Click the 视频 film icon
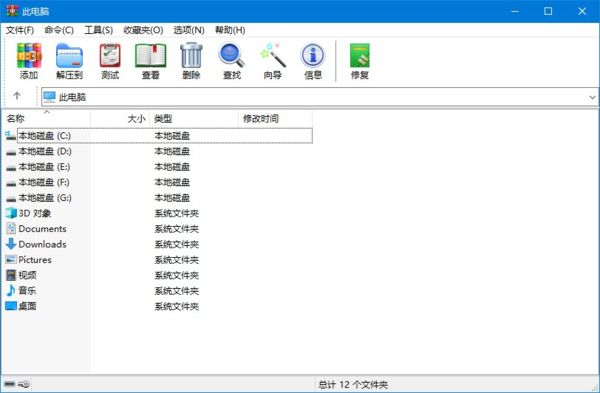Image resolution: width=600 pixels, height=393 pixels. (11, 275)
